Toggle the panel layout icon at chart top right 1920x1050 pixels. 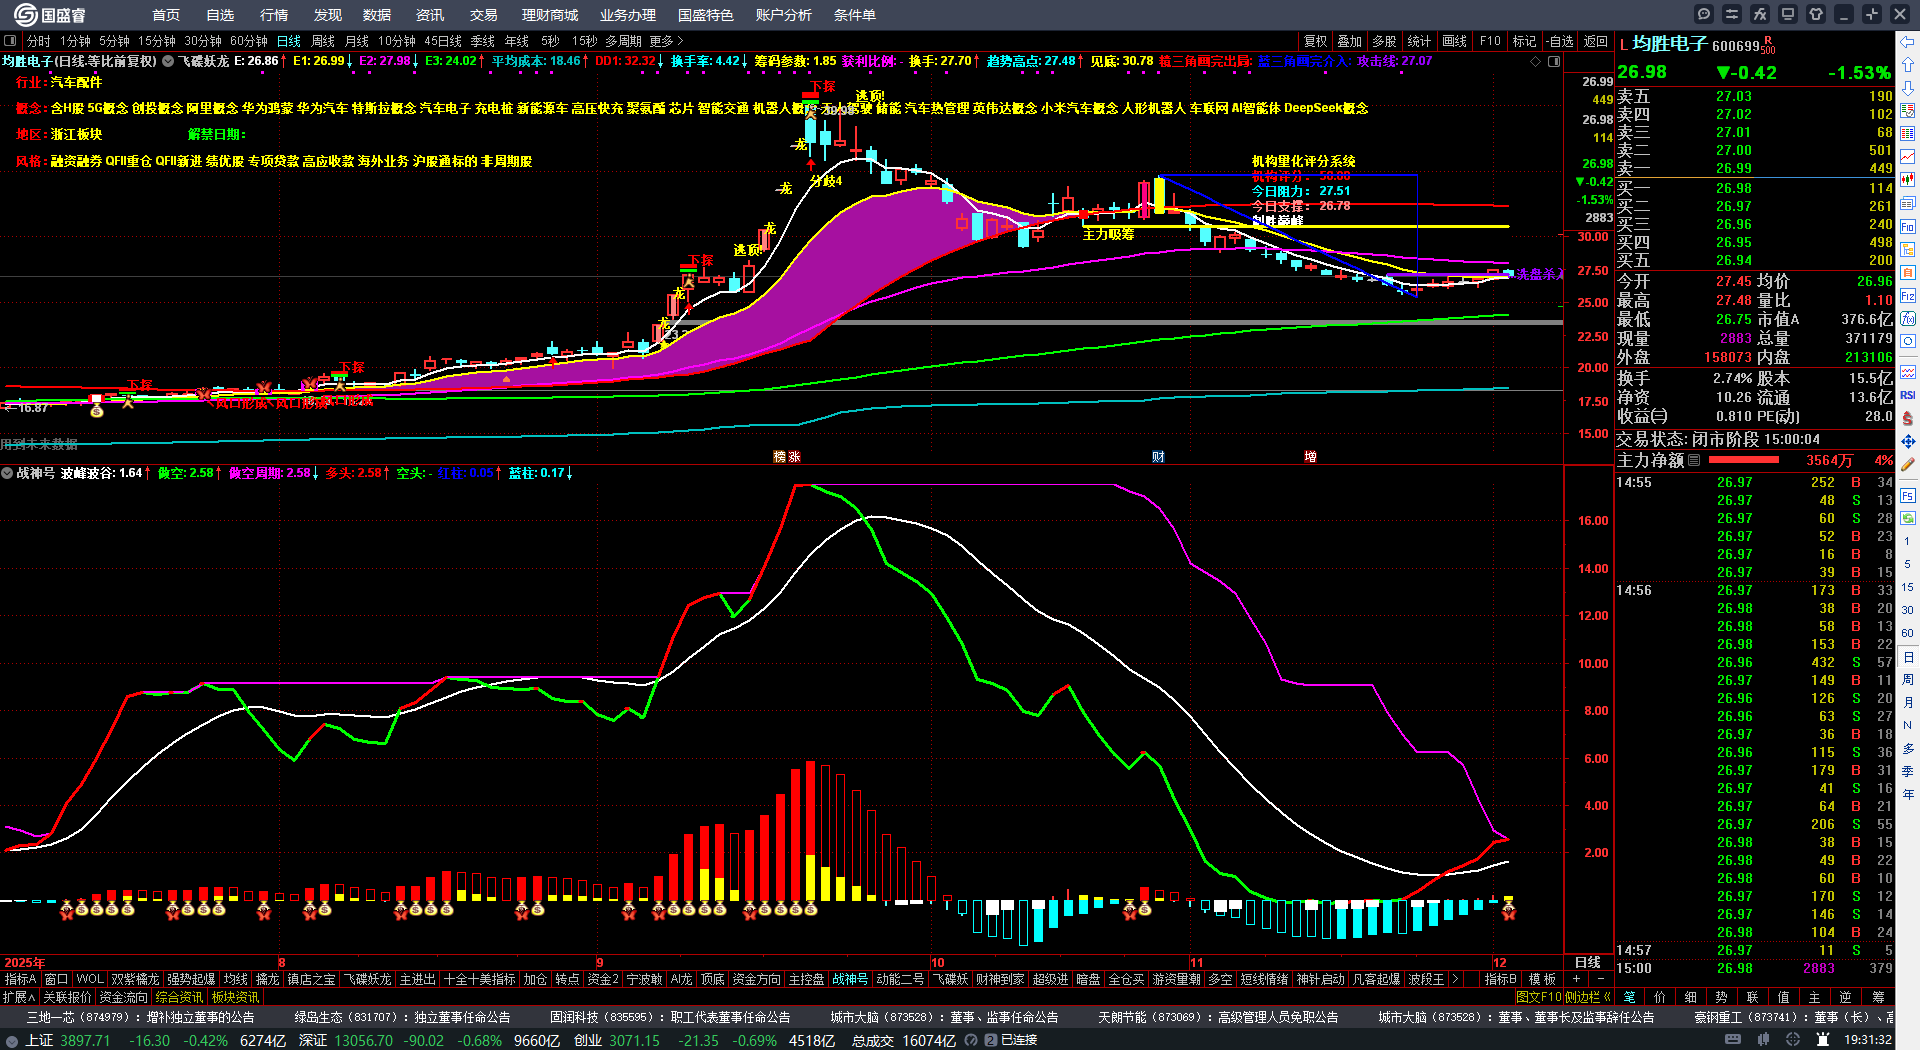click(x=1554, y=61)
